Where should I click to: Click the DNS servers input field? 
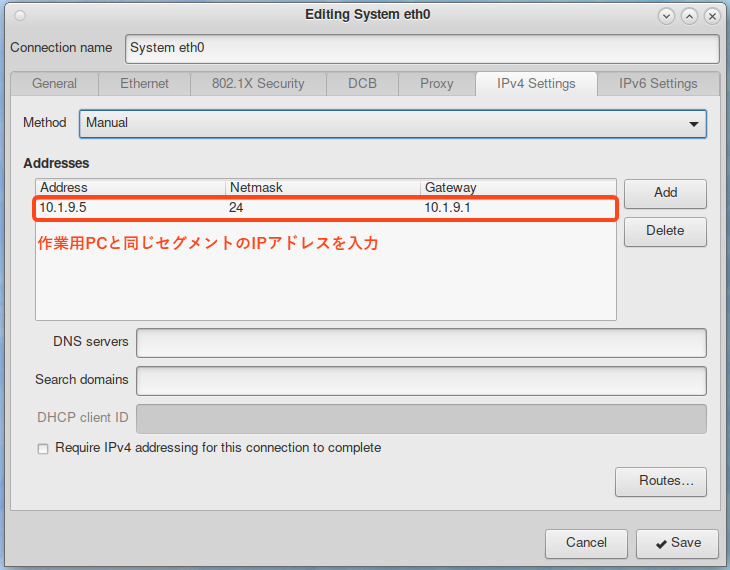pyautogui.click(x=421, y=342)
